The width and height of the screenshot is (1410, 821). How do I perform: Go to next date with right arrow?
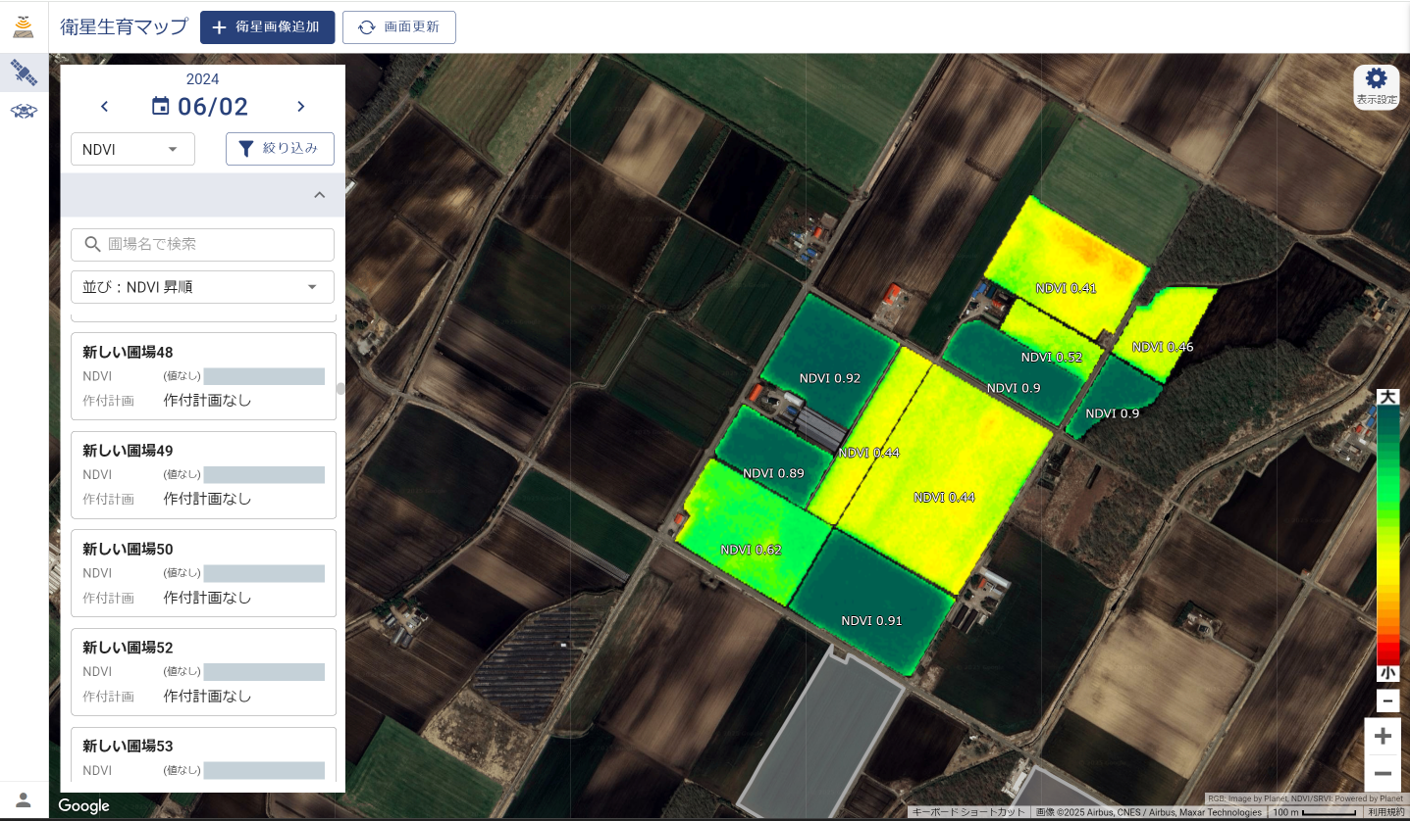click(301, 107)
